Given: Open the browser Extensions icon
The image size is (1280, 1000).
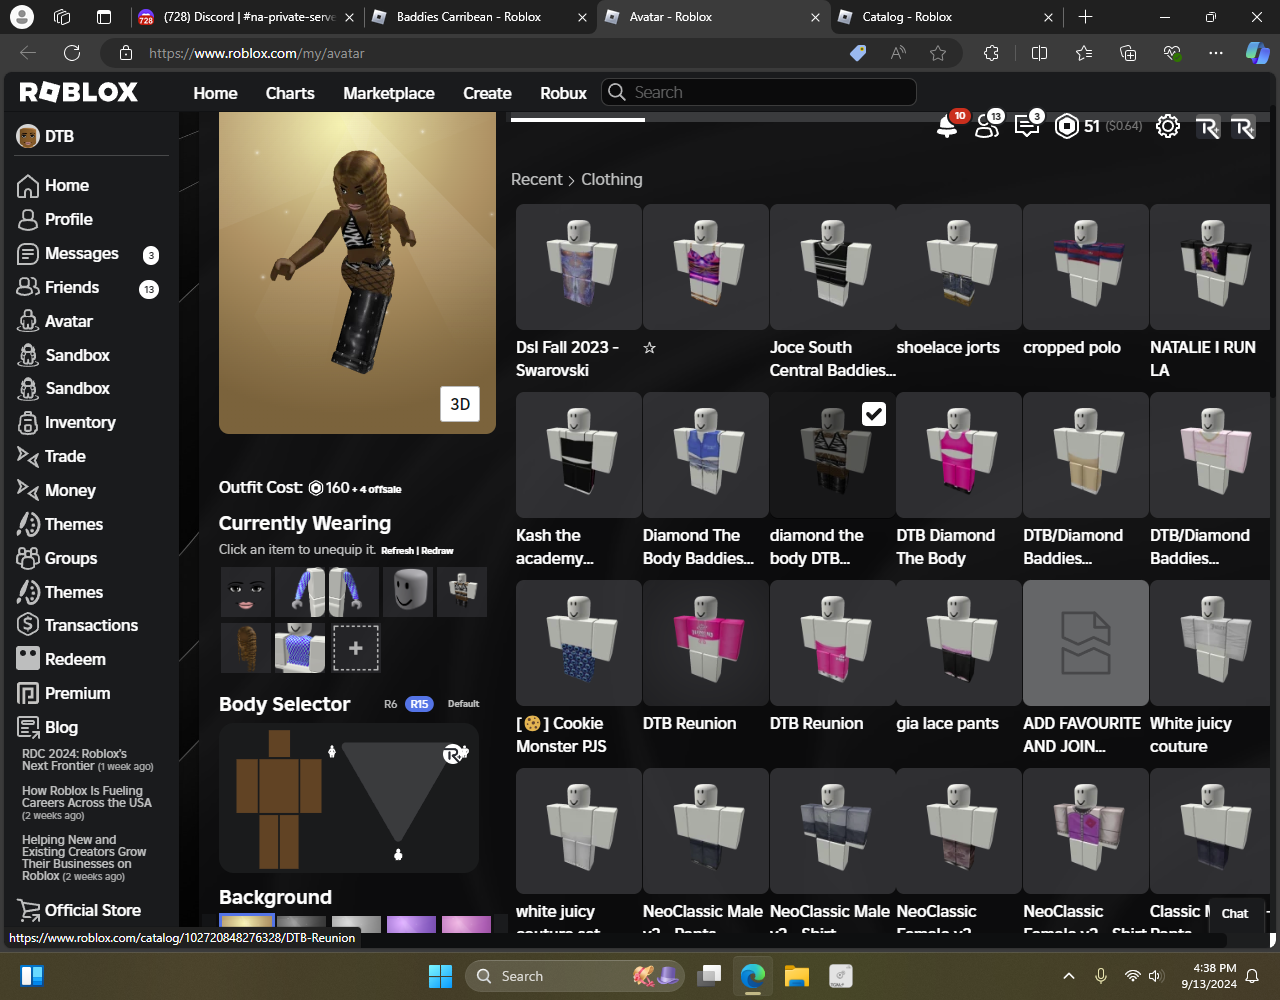Looking at the screenshot, I should pyautogui.click(x=991, y=53).
